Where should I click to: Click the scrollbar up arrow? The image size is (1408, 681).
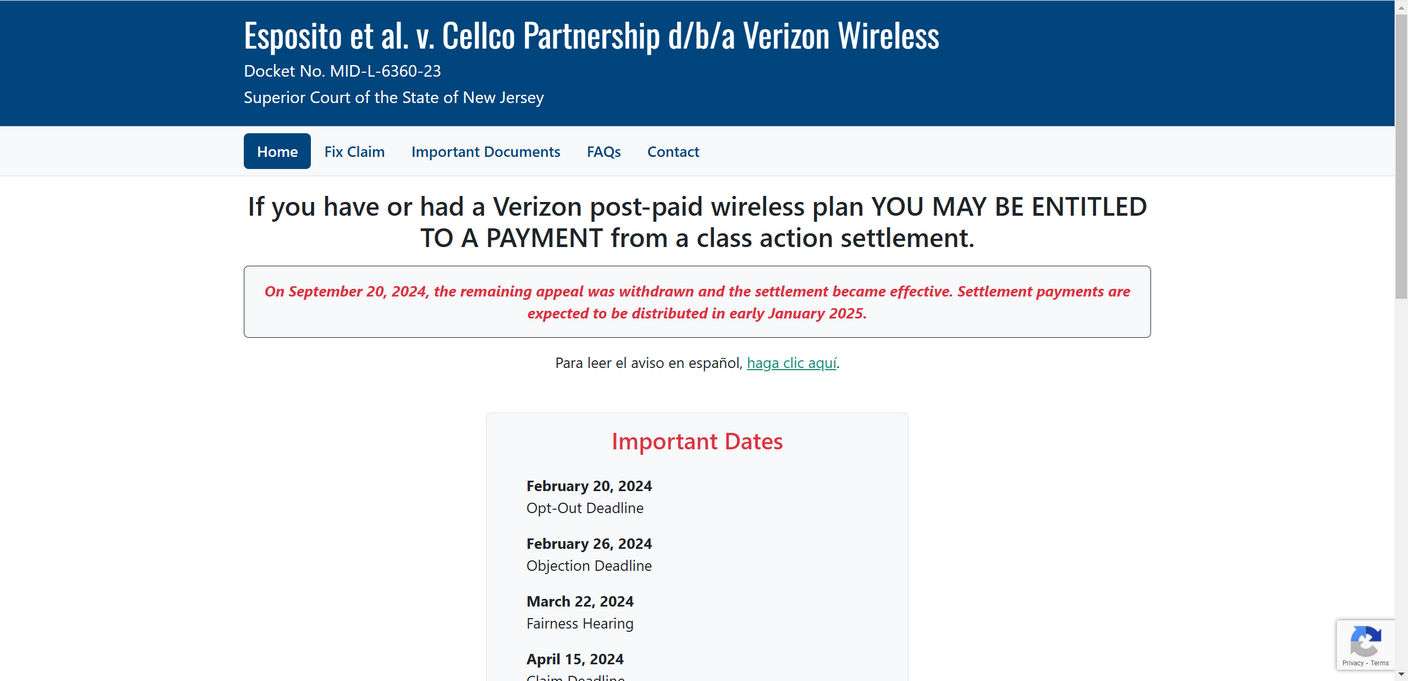pos(1401,7)
